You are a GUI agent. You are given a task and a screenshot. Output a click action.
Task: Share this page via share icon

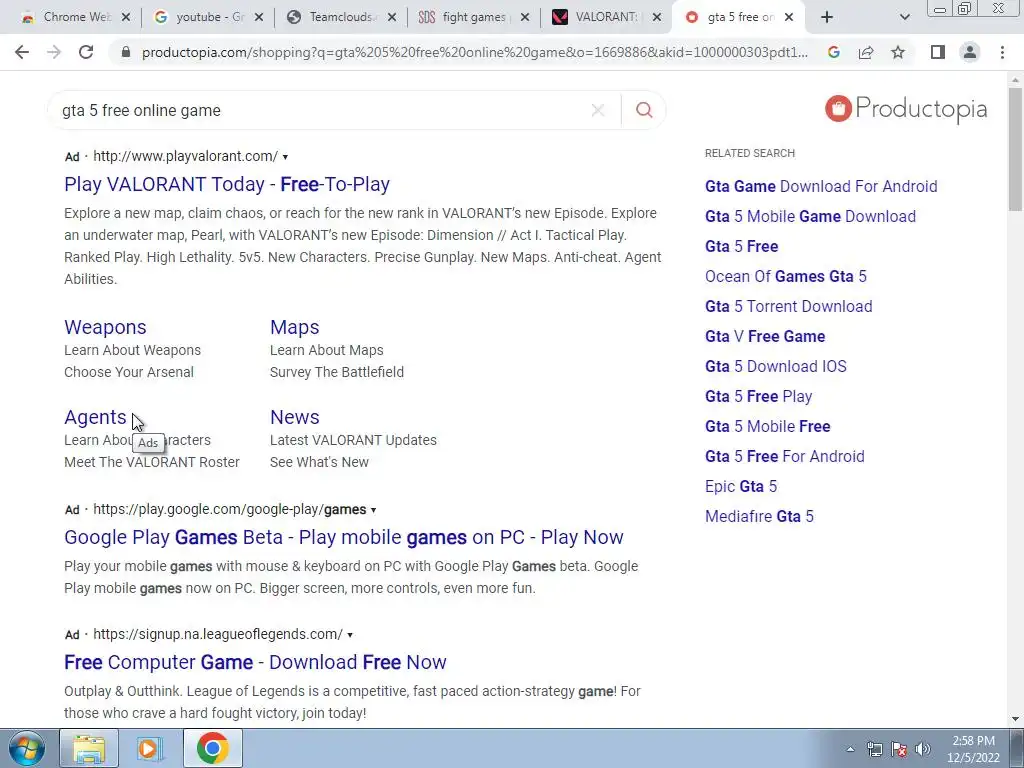tap(866, 52)
